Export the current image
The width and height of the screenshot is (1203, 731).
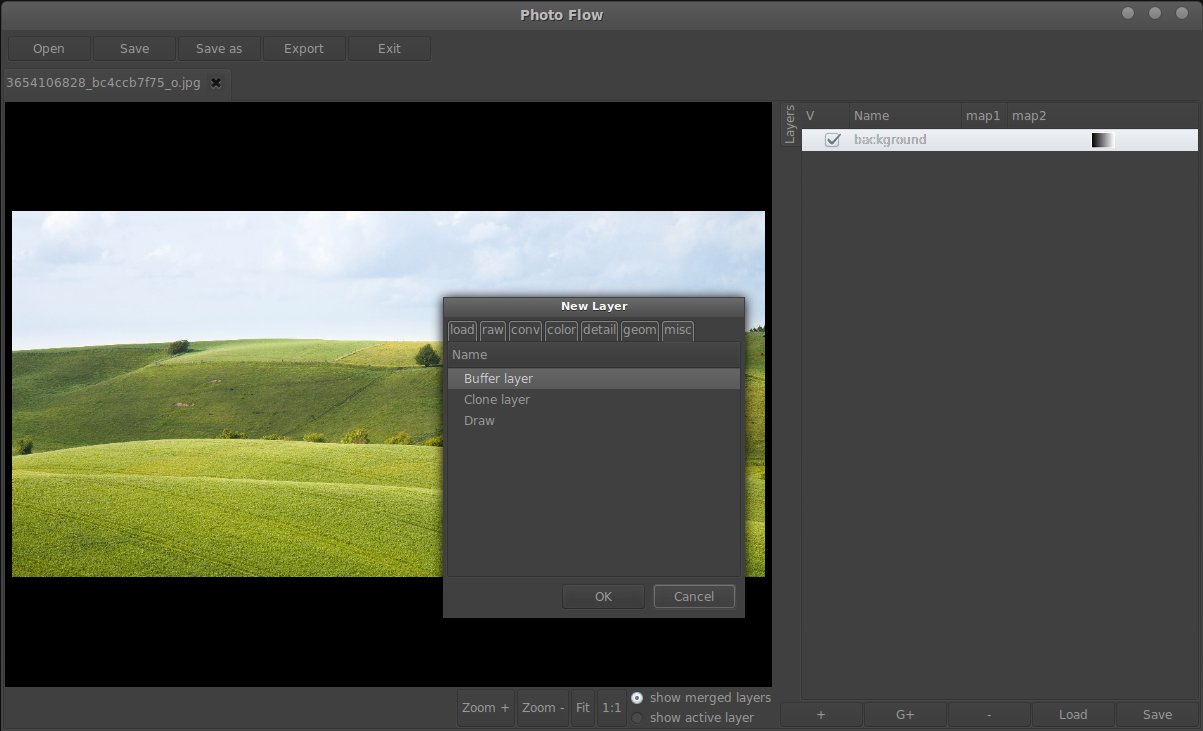tap(303, 48)
